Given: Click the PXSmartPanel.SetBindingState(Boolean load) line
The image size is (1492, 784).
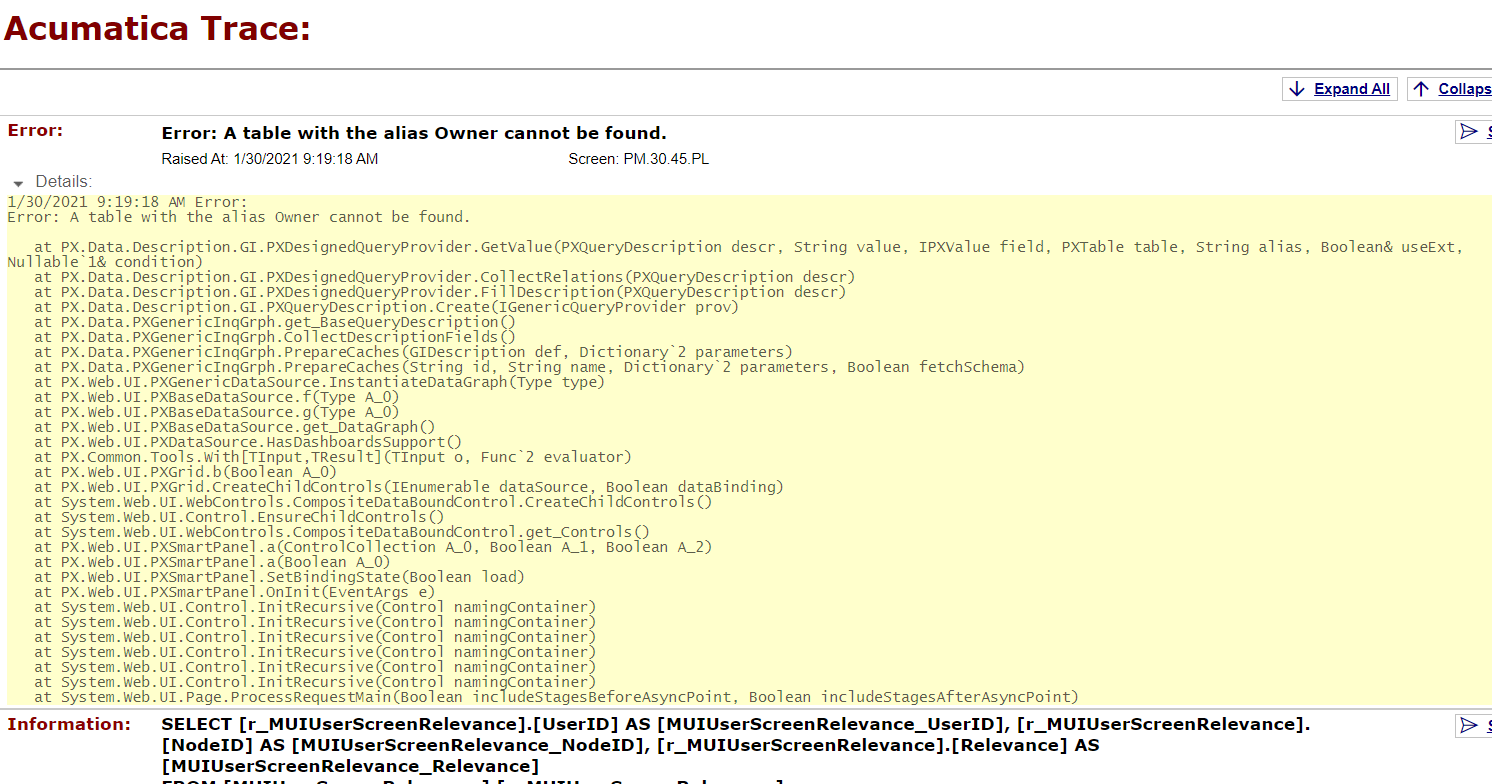Looking at the screenshot, I should click(279, 577).
